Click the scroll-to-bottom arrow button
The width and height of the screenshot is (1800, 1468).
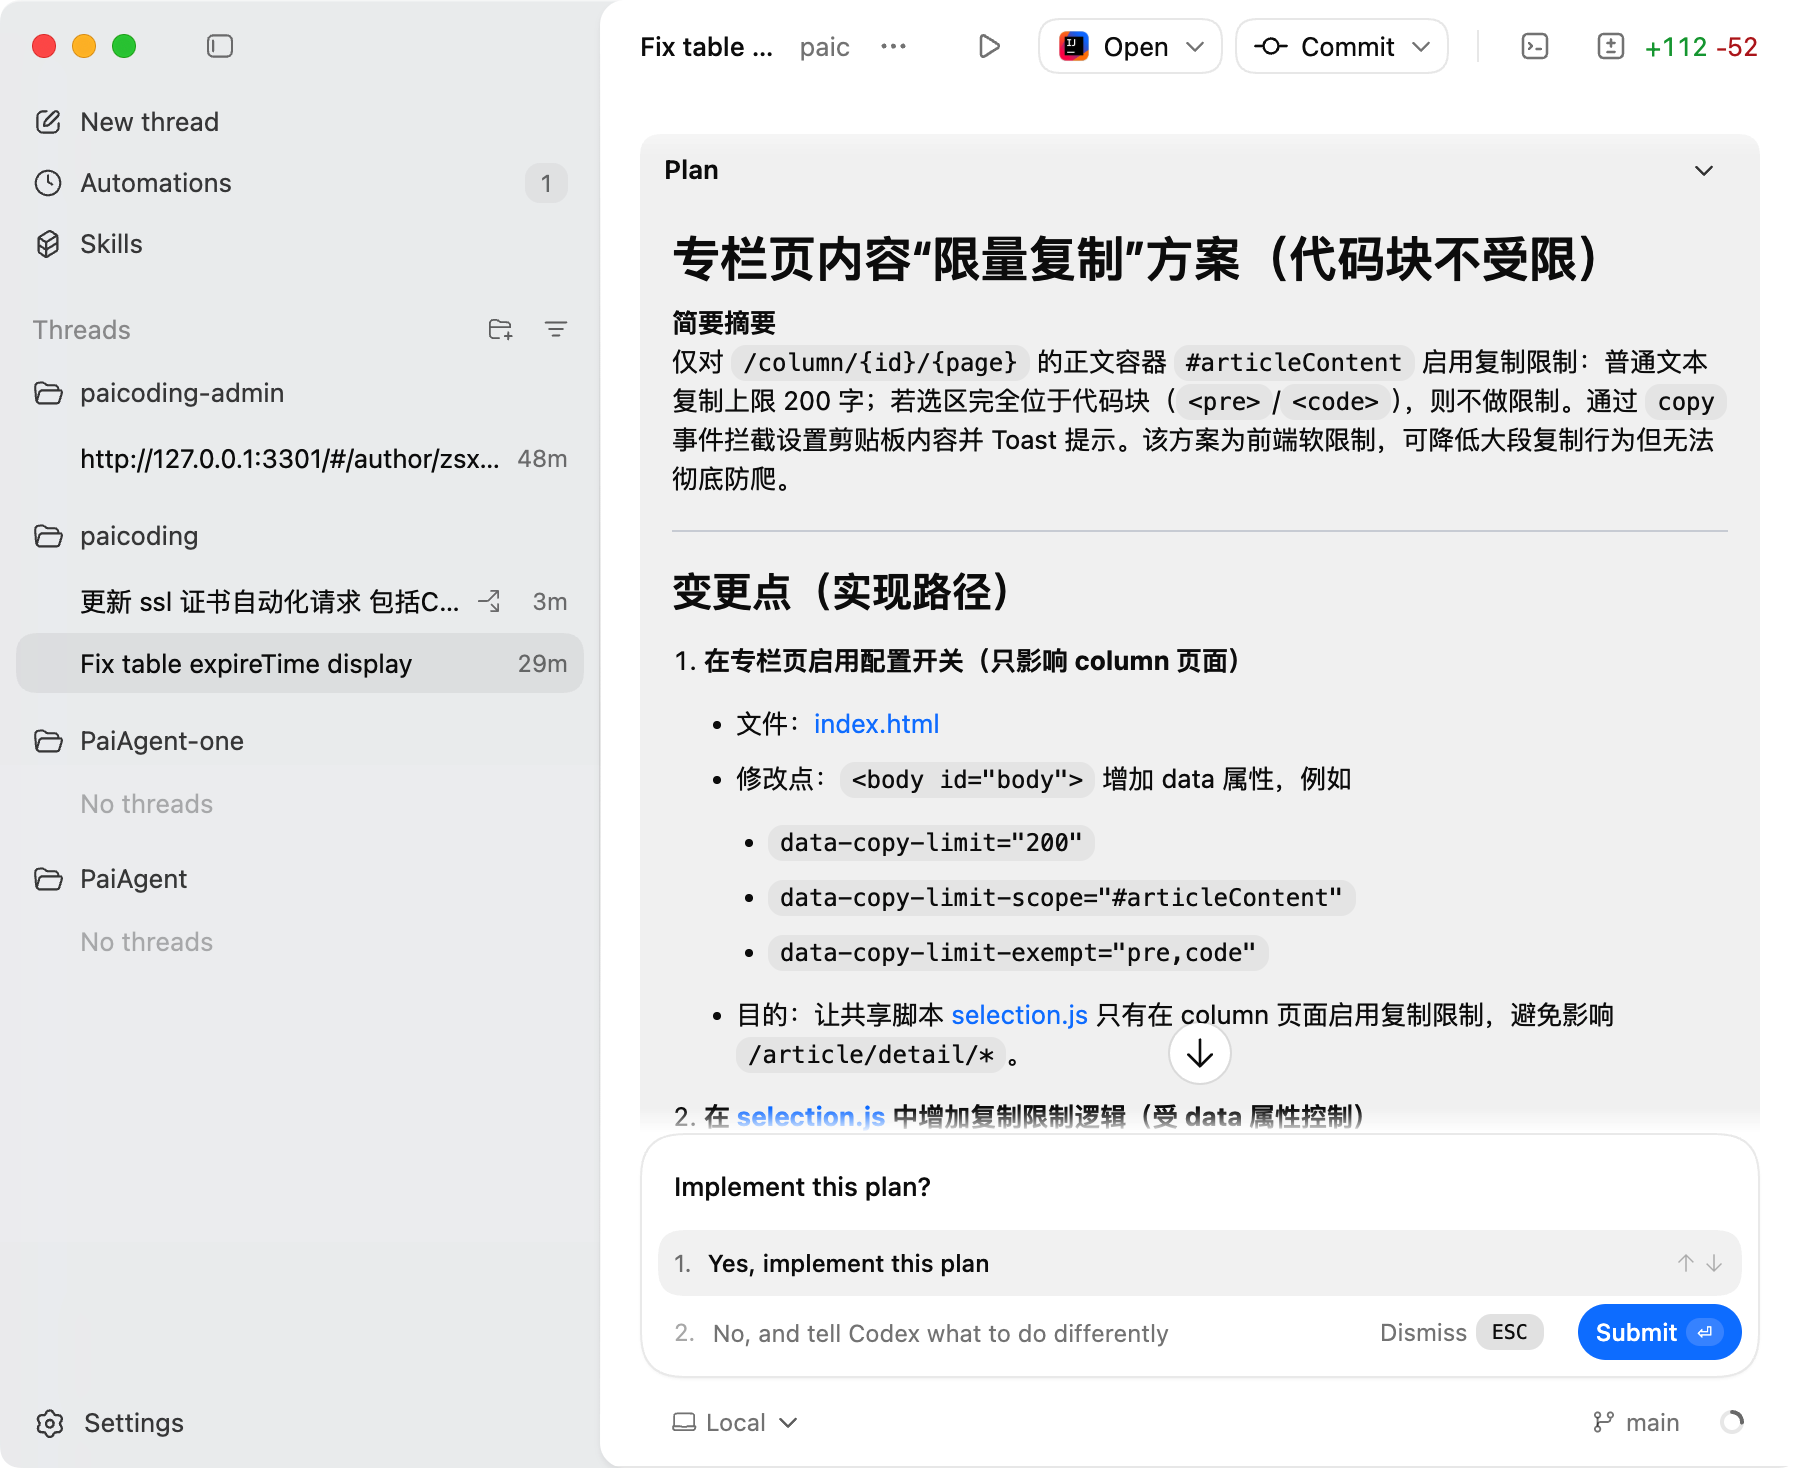click(x=1199, y=1054)
